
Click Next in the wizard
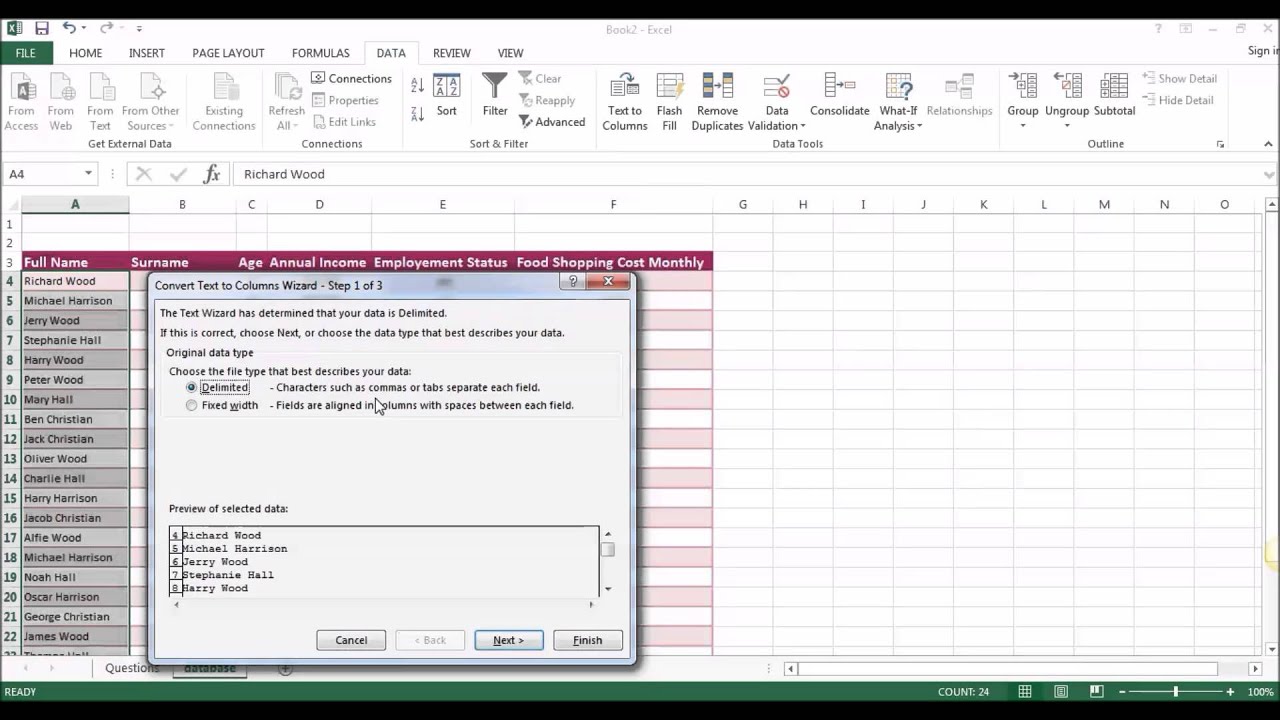[x=508, y=640]
